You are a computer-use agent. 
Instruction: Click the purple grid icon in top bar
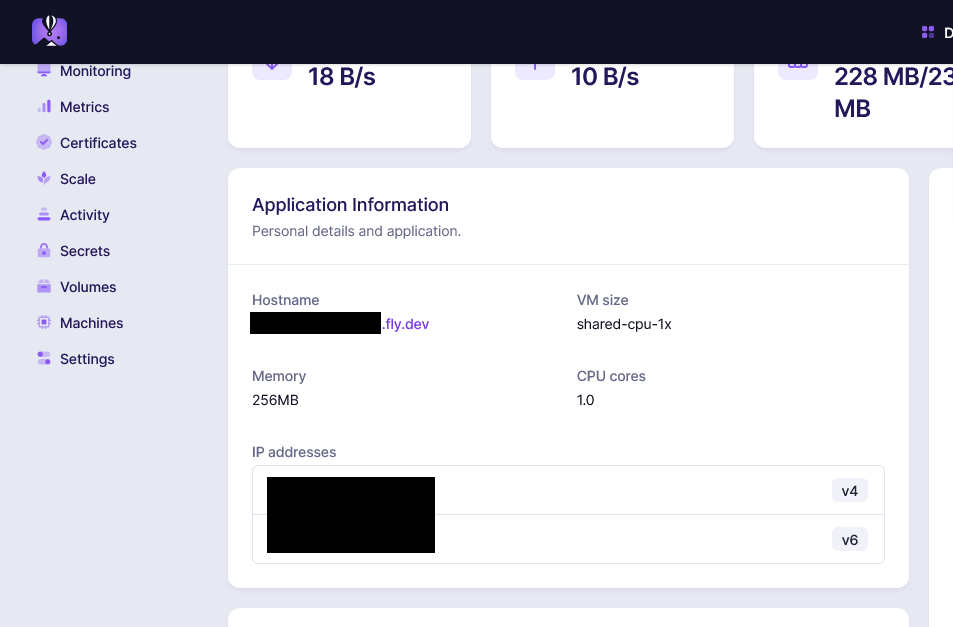[928, 33]
